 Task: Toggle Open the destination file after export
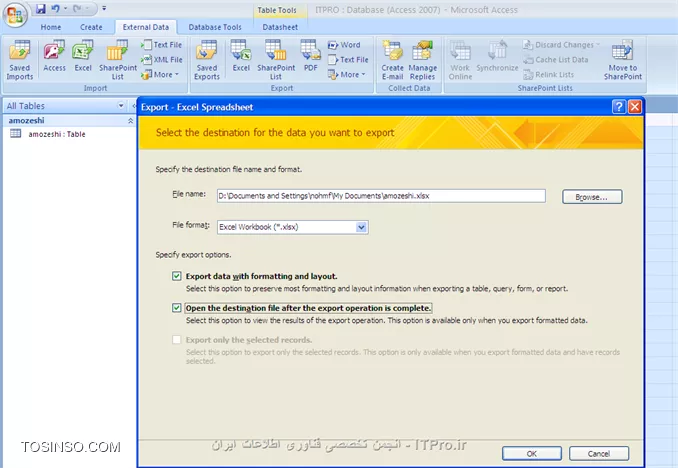(176, 308)
